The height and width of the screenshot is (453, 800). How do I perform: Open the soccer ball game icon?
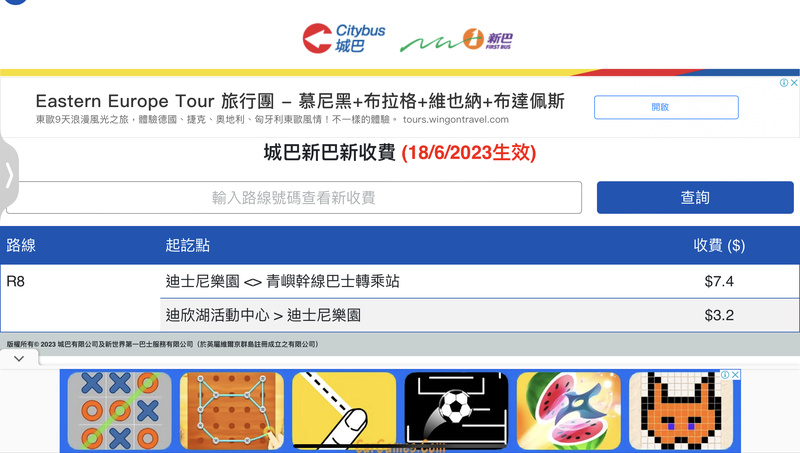456,411
